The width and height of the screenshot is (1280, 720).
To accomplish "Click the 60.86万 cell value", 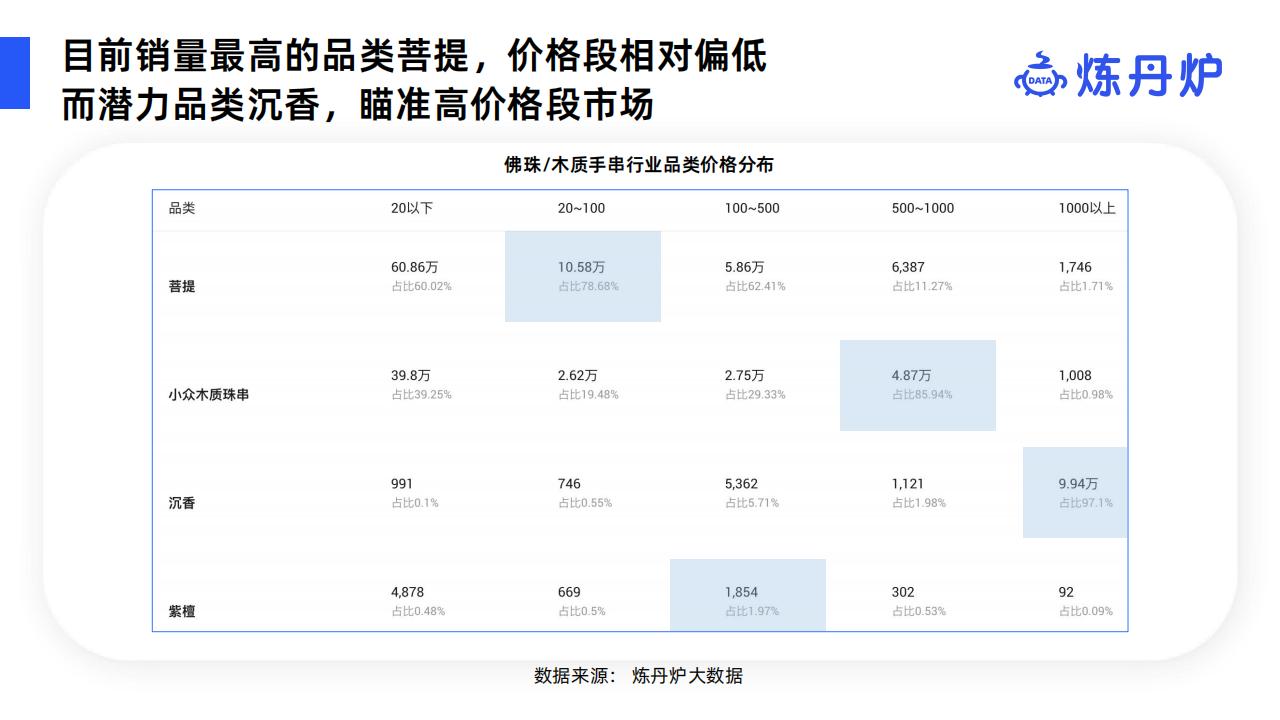I will 415,267.
